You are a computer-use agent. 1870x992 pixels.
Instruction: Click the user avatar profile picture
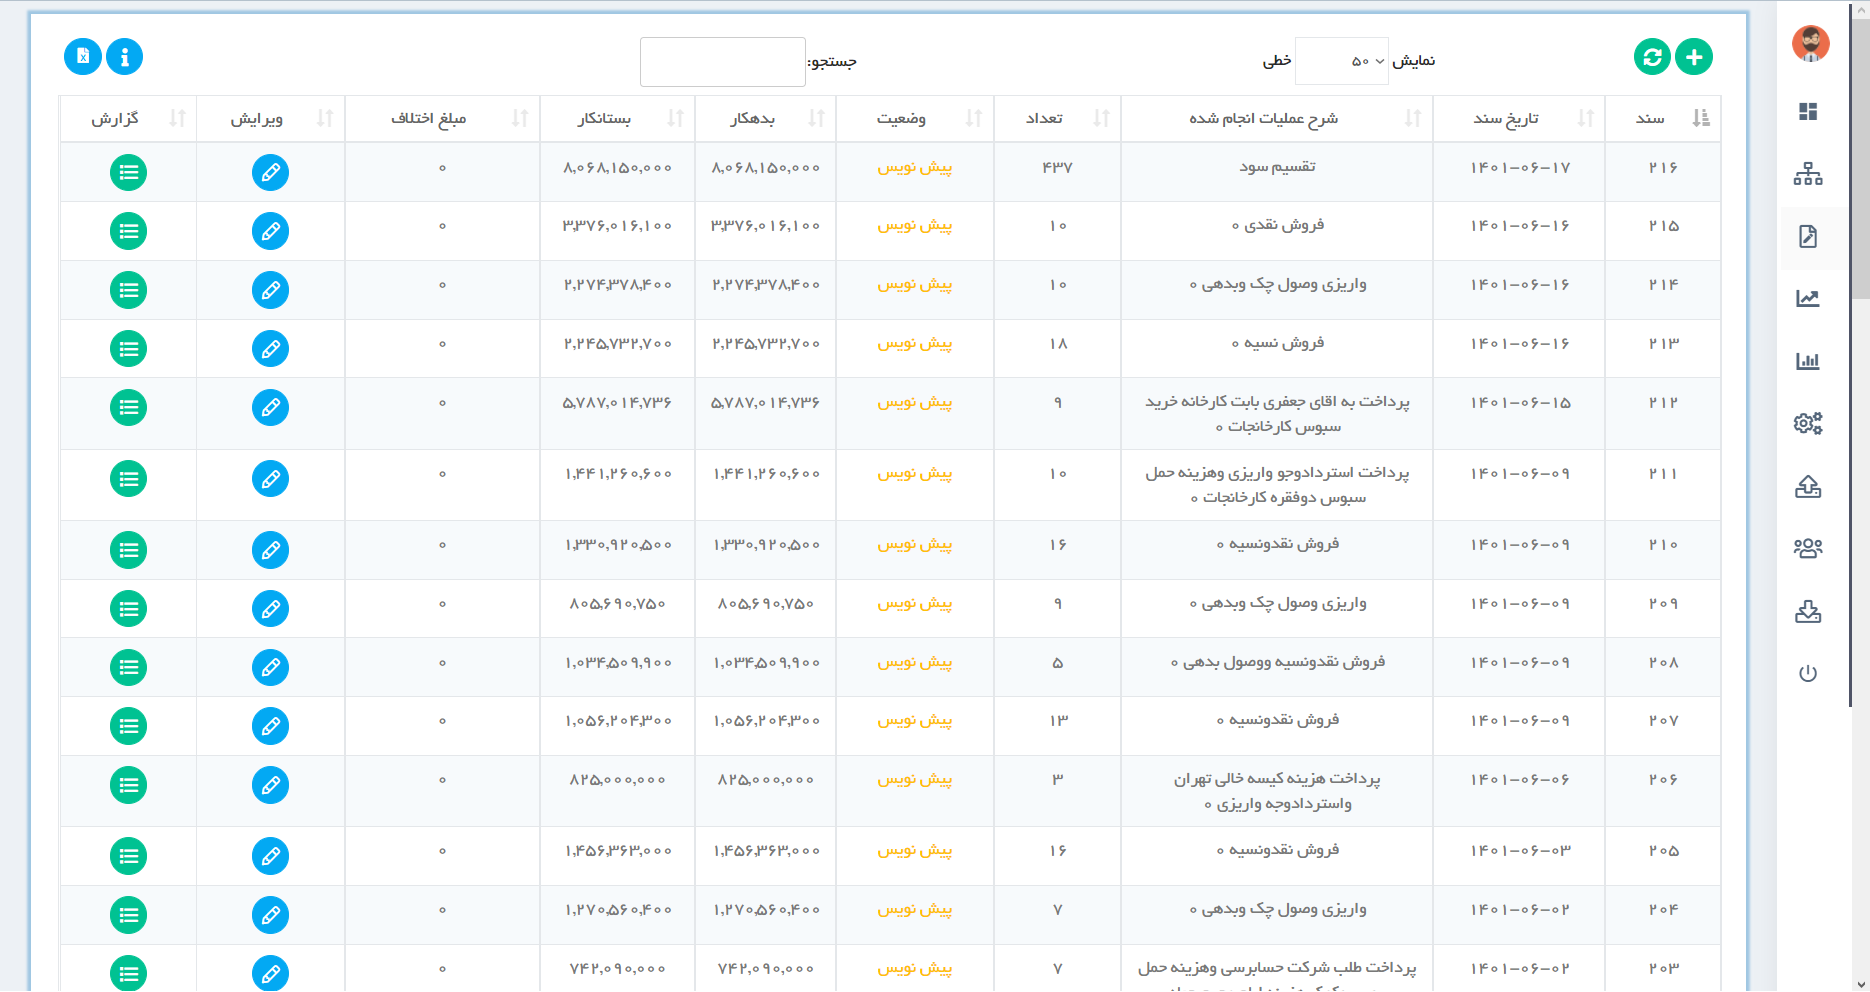[x=1810, y=44]
